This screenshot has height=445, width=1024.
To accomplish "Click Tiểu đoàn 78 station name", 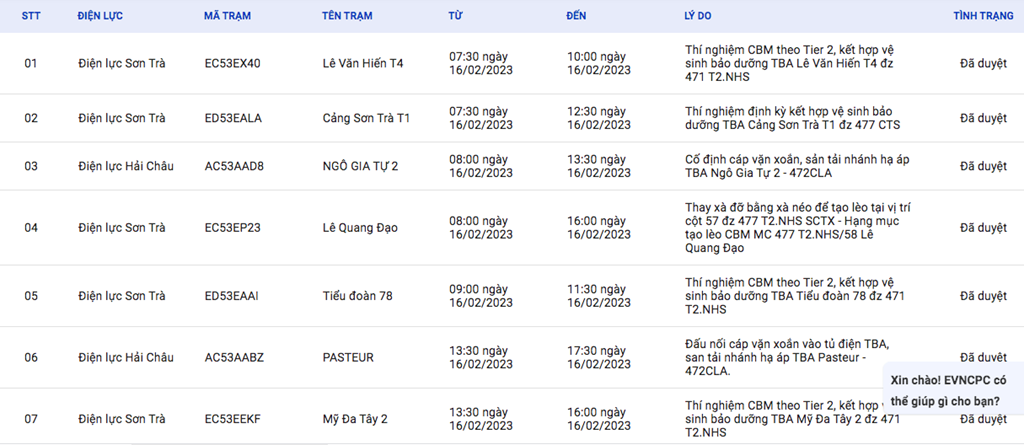I will pos(358,296).
